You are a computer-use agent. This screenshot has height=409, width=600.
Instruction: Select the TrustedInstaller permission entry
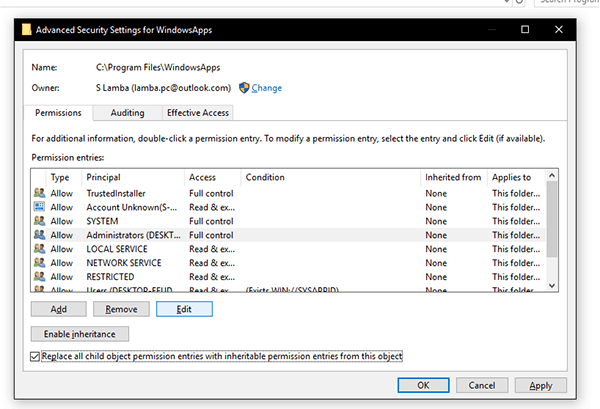[288, 193]
